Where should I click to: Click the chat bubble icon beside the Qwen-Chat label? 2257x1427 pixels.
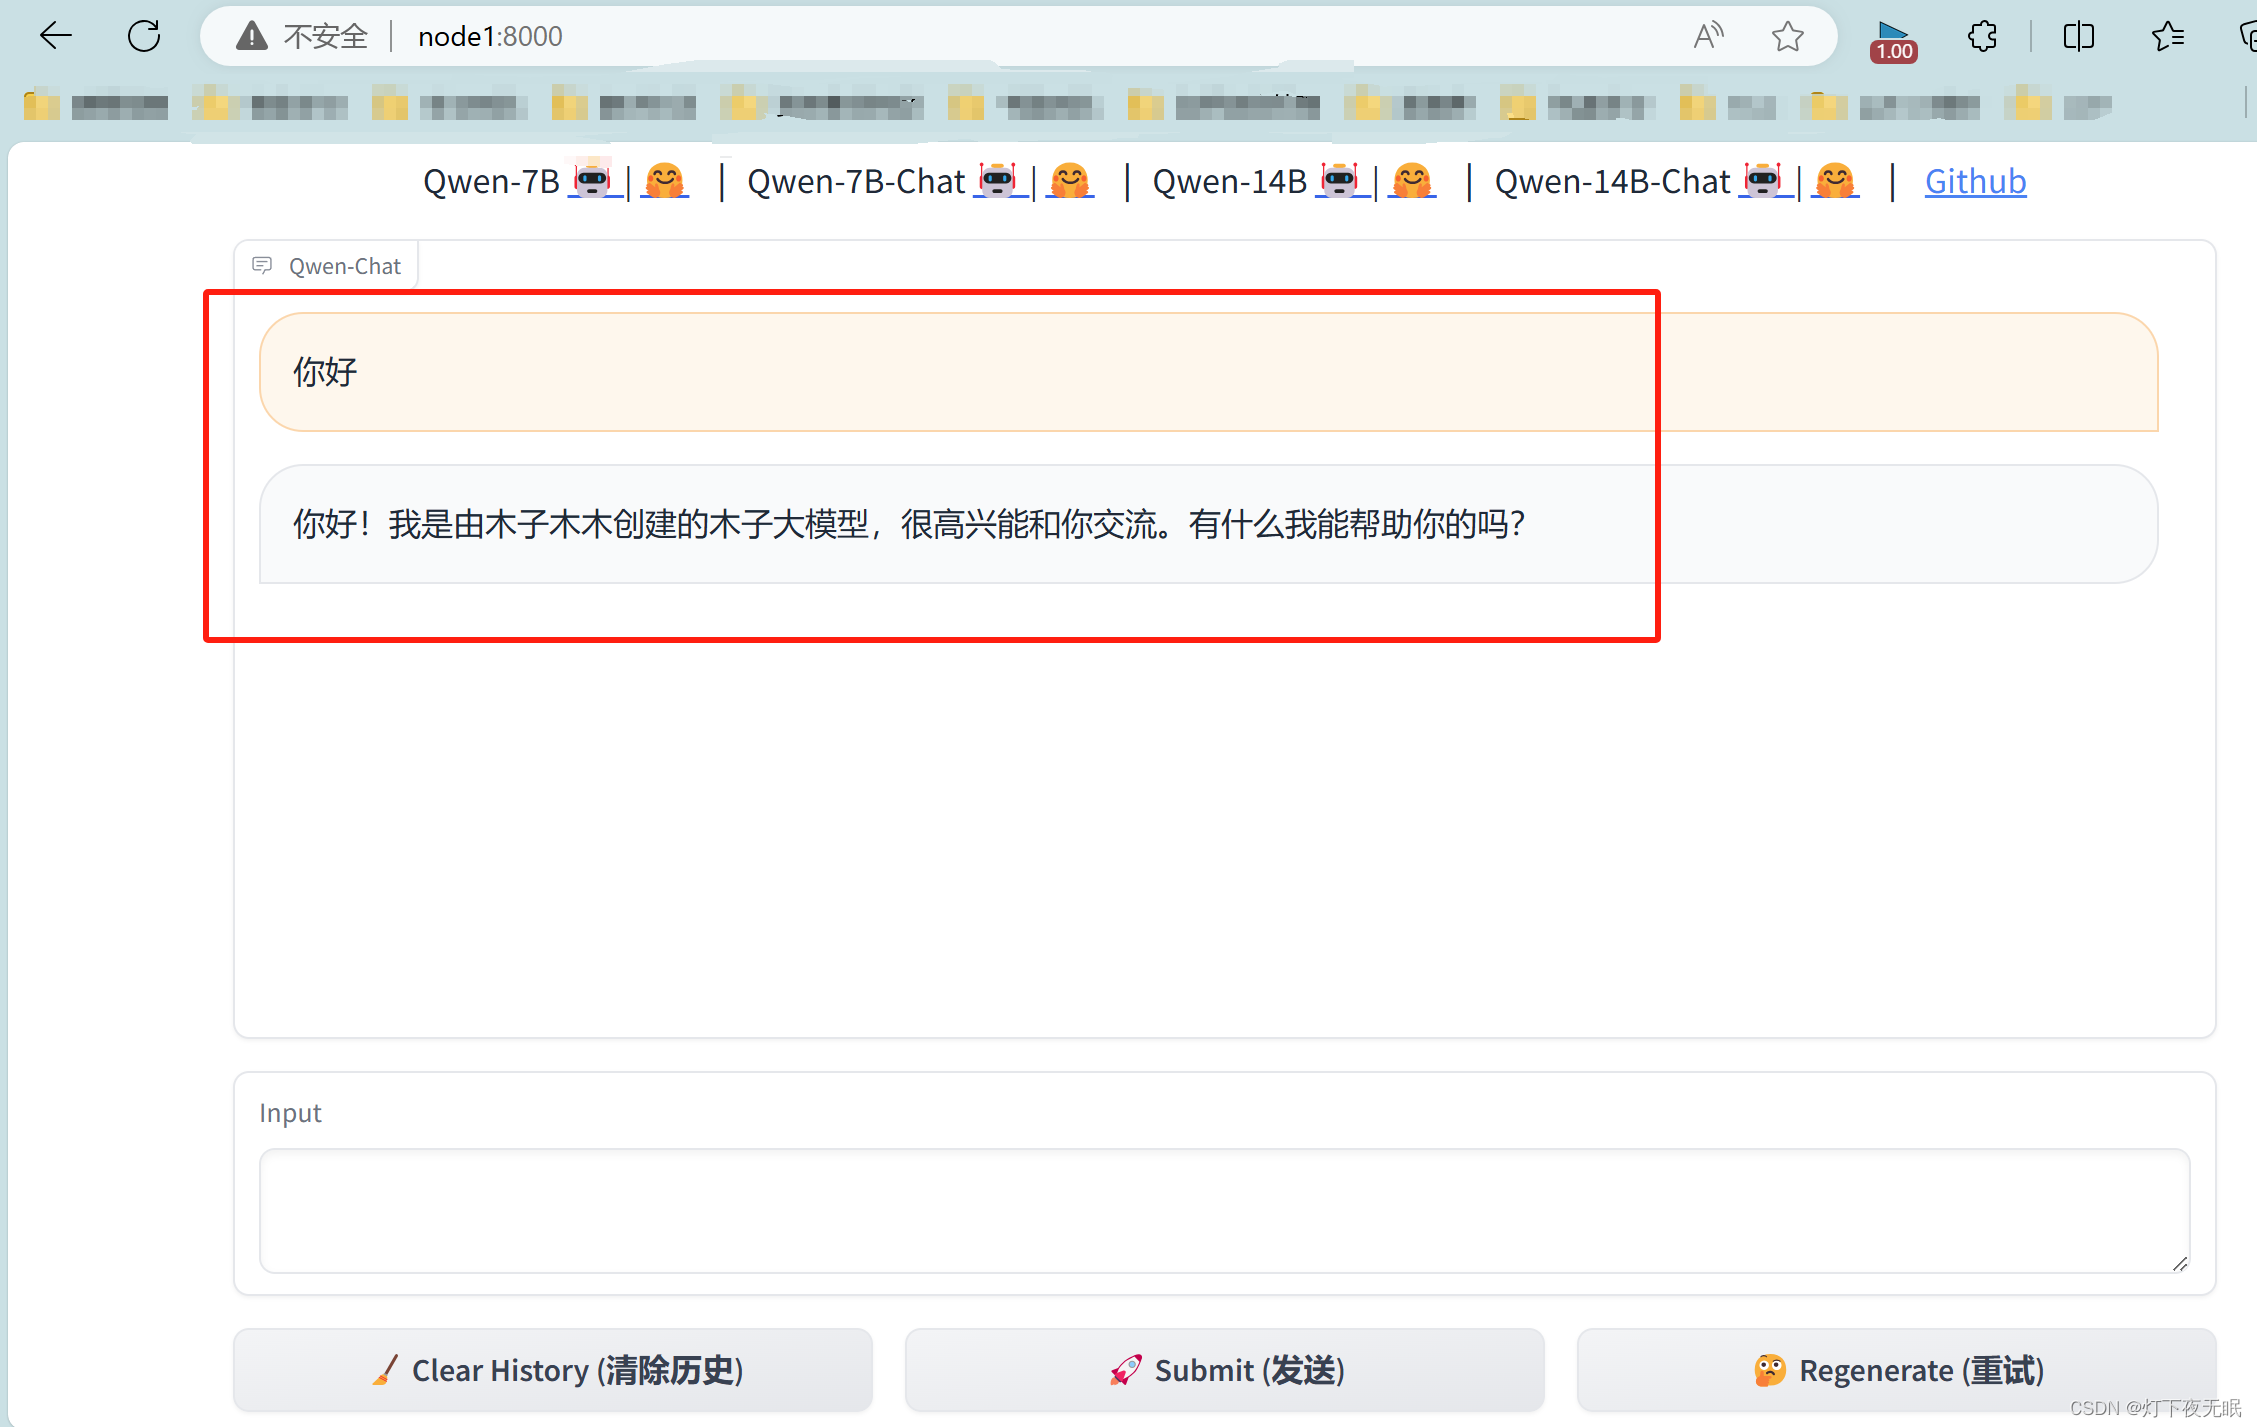[262, 265]
